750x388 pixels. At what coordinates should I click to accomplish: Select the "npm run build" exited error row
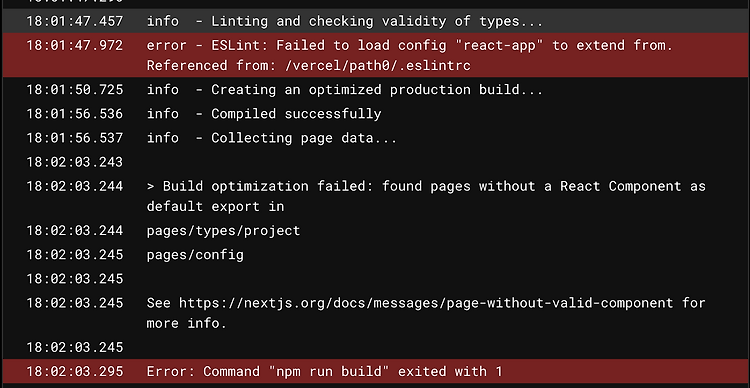tap(375, 371)
